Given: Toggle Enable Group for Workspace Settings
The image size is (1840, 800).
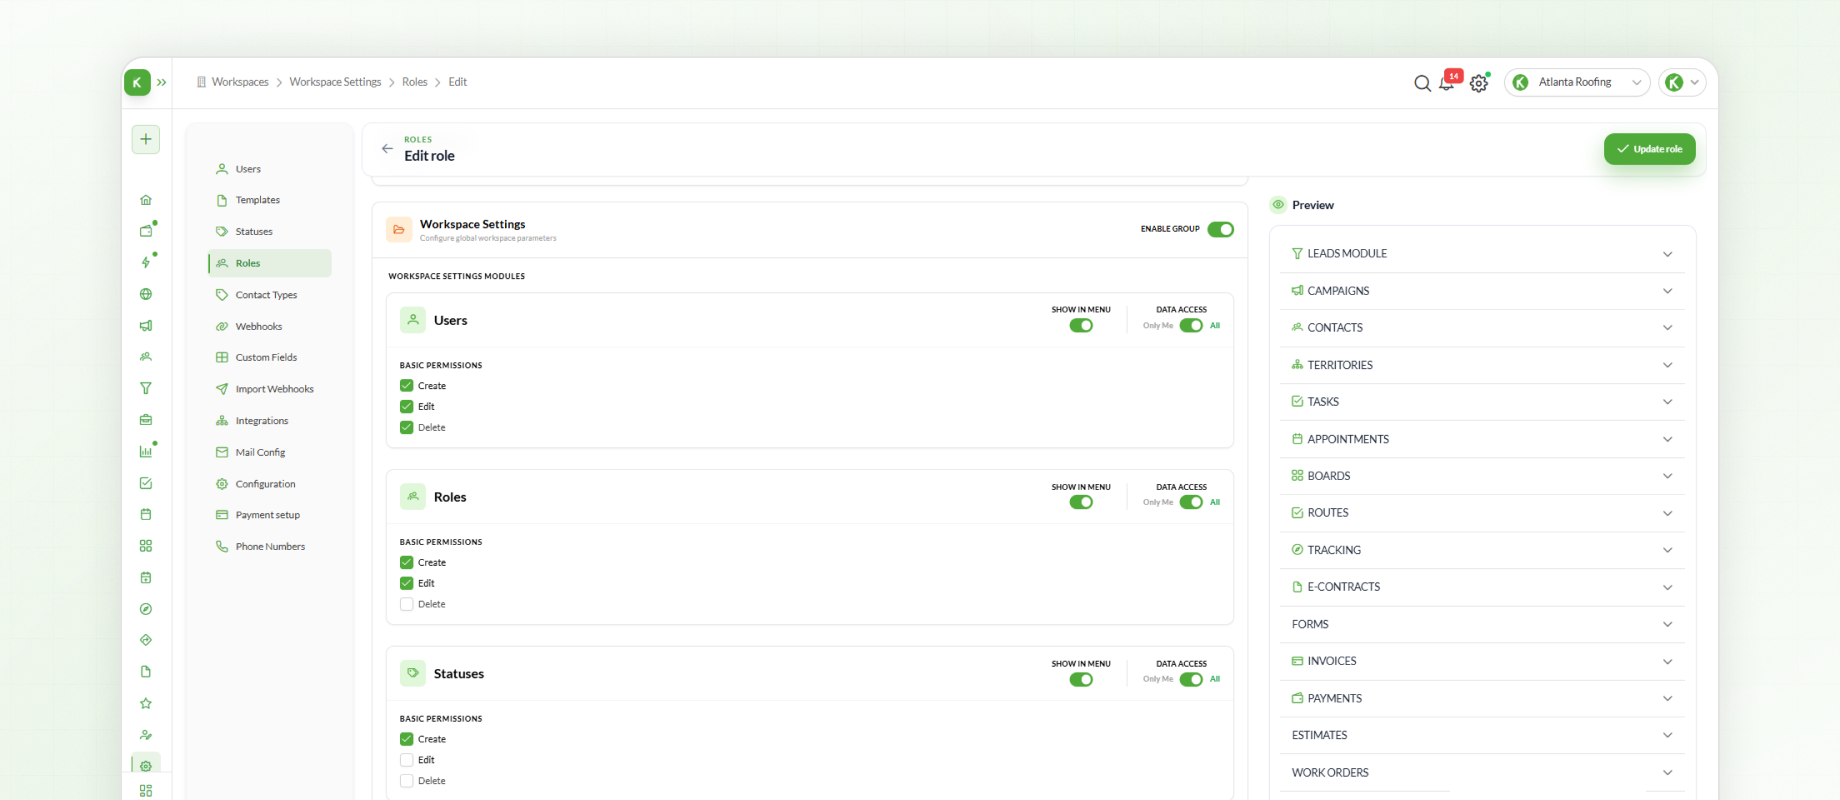Looking at the screenshot, I should pyautogui.click(x=1220, y=229).
